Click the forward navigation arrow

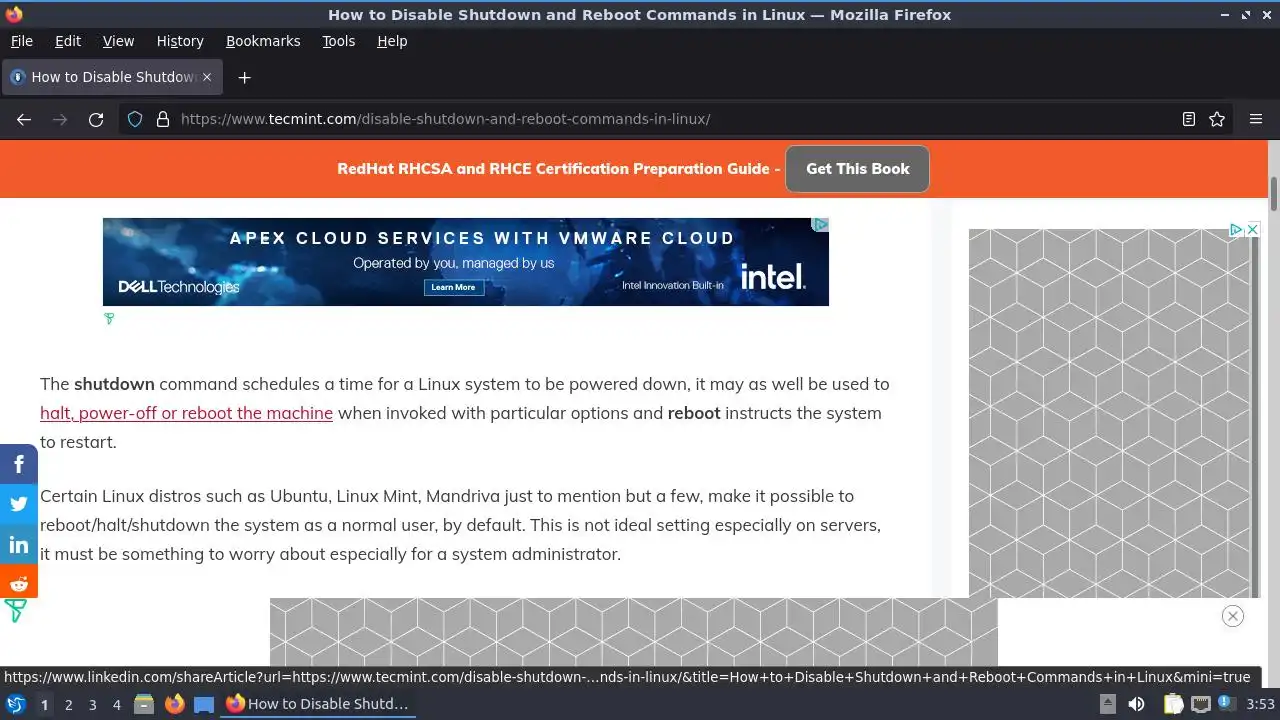click(60, 119)
